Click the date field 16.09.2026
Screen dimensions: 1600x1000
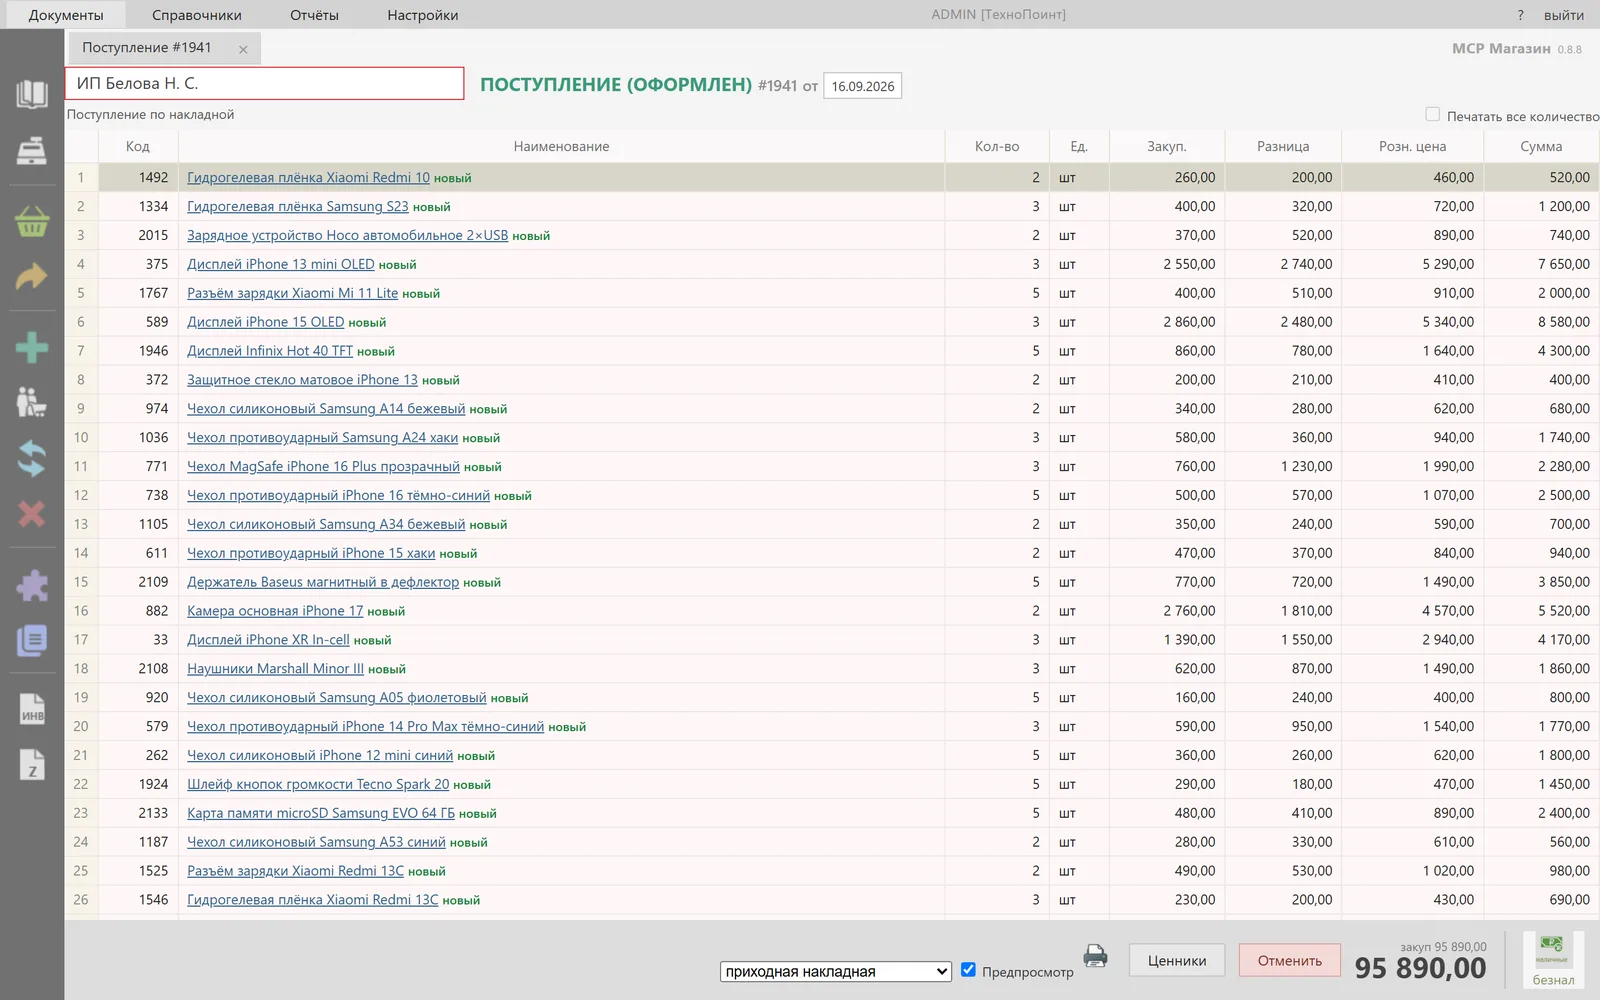(x=862, y=86)
